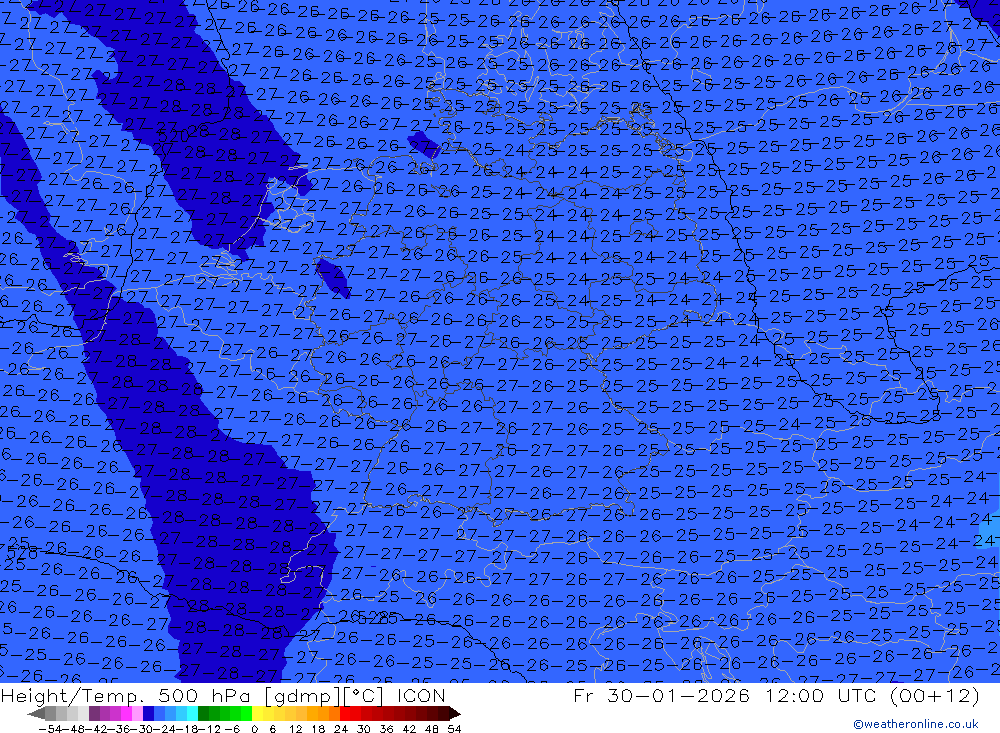The image size is (1000, 733).
Task: Click the gray left legend arrow
Action: (x=36, y=714)
